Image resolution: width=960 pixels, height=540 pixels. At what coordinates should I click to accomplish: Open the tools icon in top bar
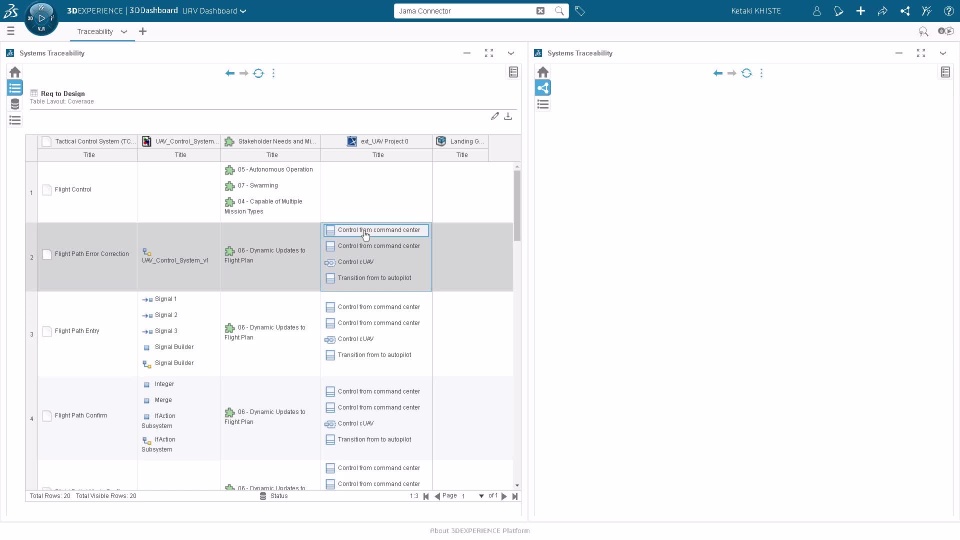click(x=926, y=11)
